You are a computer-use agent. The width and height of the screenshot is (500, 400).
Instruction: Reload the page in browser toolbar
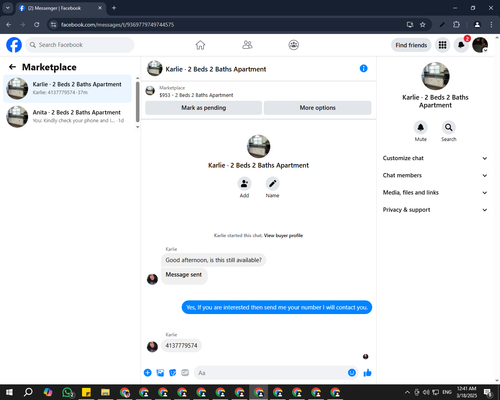pos(37,25)
